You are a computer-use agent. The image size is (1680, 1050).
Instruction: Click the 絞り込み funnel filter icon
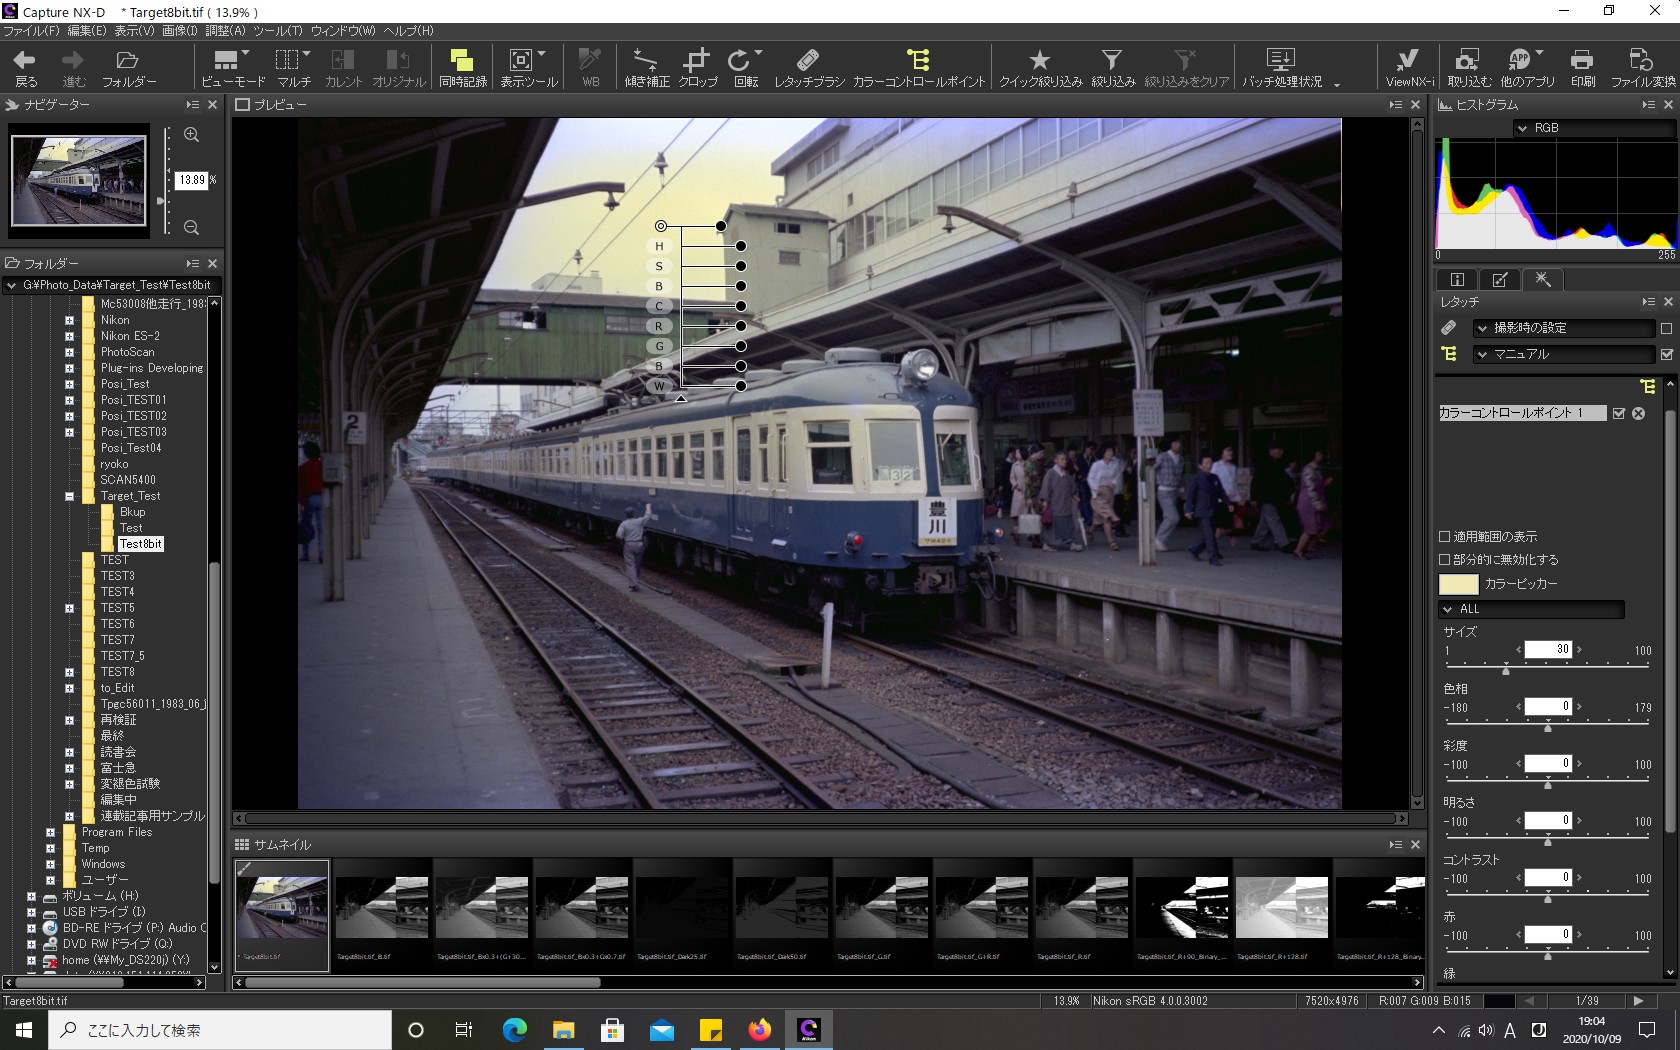tap(1111, 60)
